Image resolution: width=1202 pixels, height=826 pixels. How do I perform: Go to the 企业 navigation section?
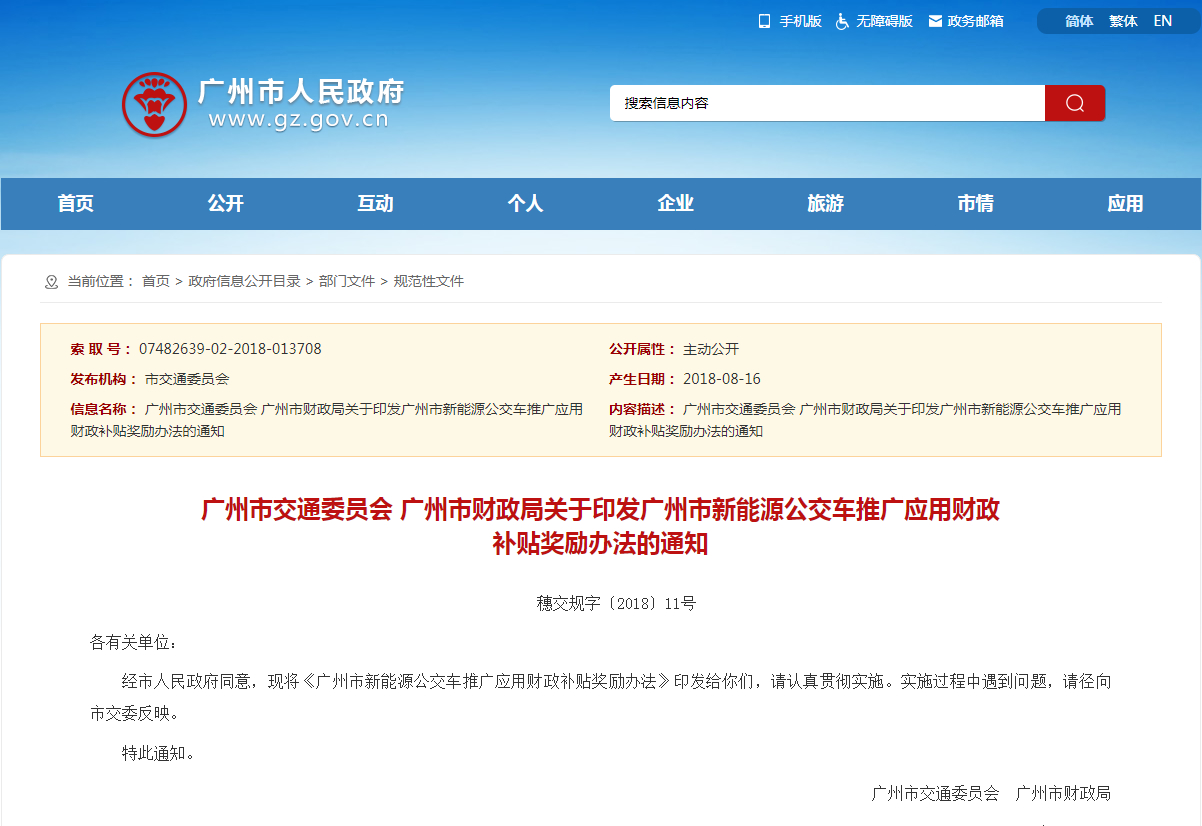pyautogui.click(x=675, y=204)
